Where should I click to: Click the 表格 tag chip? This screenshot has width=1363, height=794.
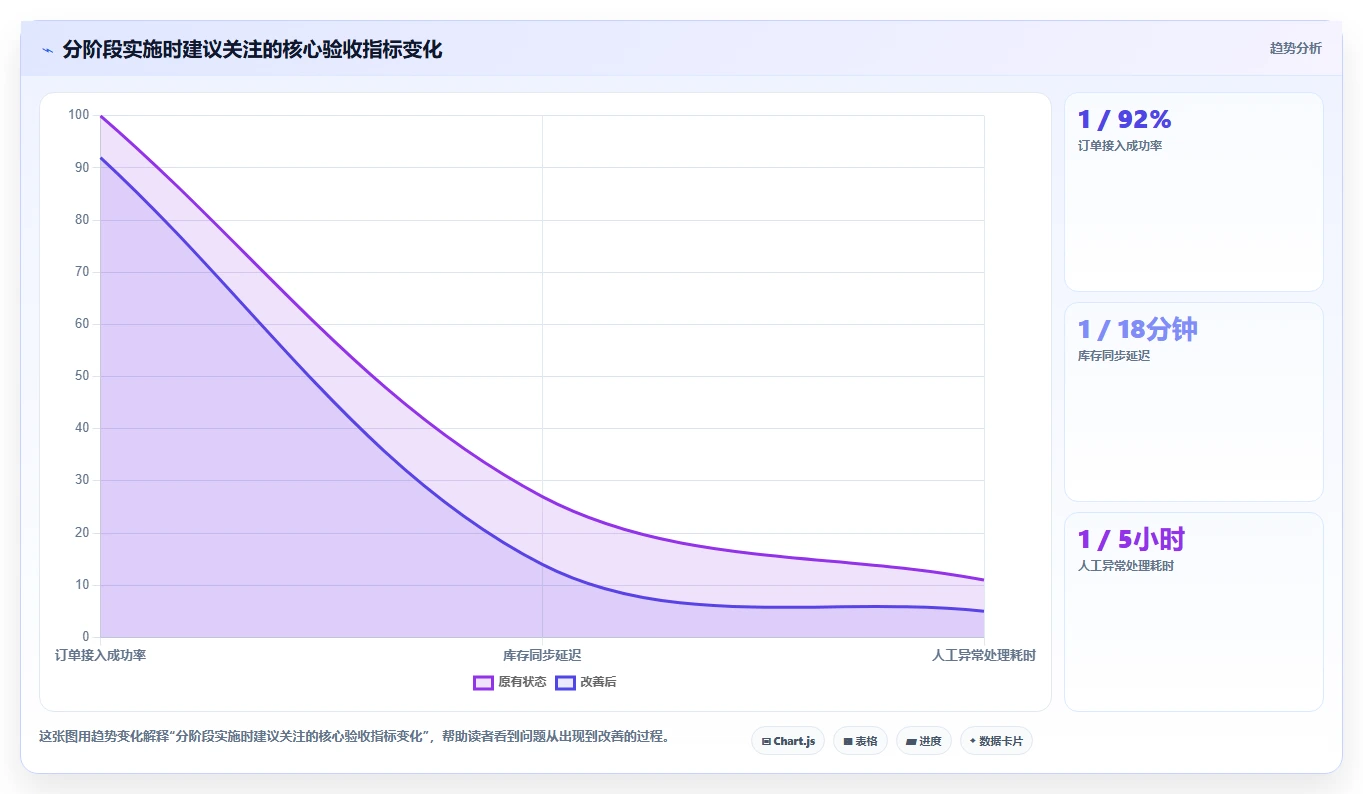(x=860, y=741)
